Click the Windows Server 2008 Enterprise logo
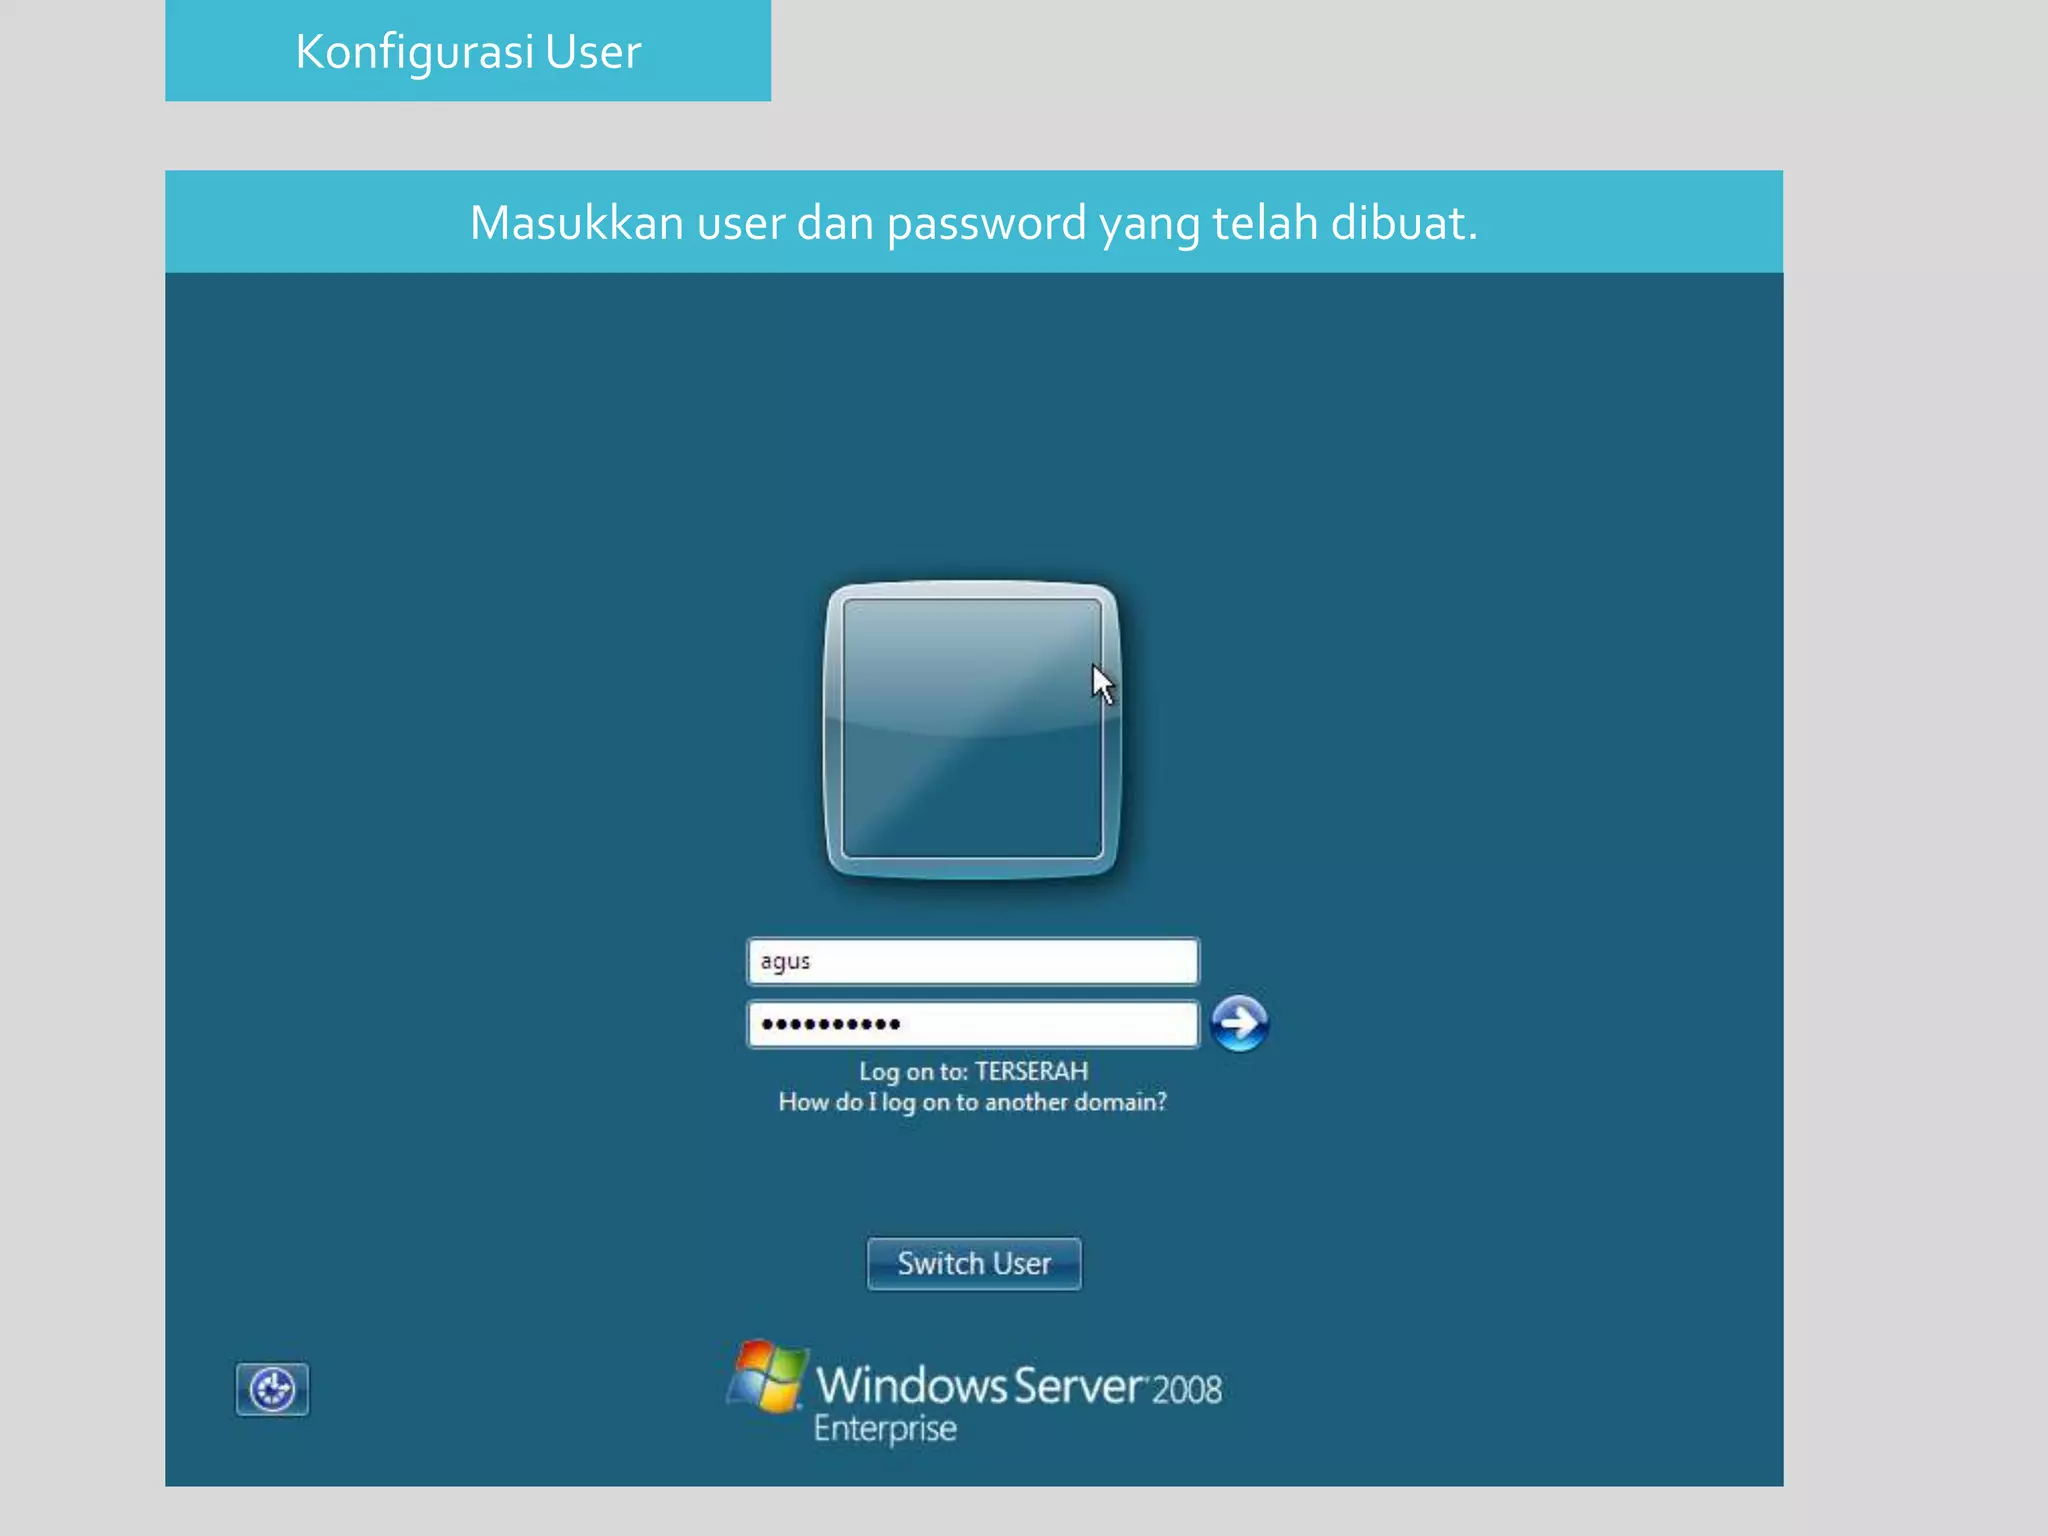2048x1536 pixels. 974,1392
